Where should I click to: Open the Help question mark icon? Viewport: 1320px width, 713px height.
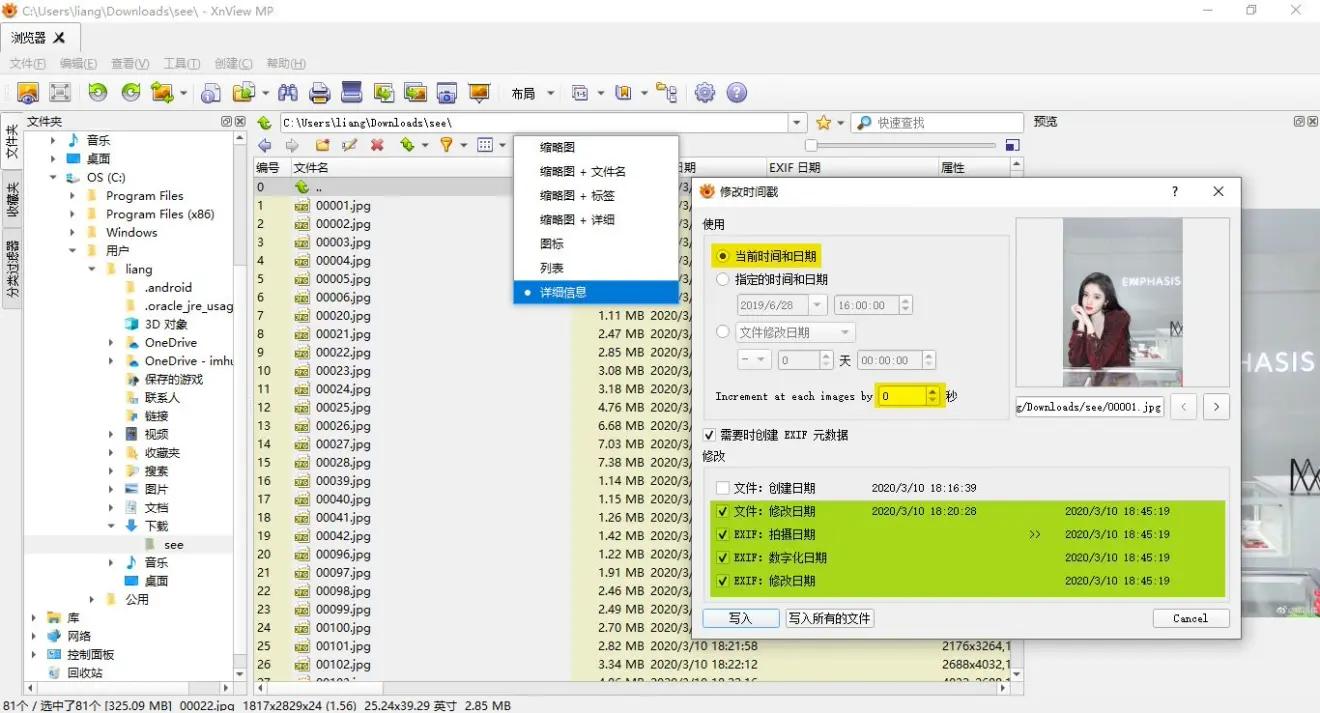[737, 92]
